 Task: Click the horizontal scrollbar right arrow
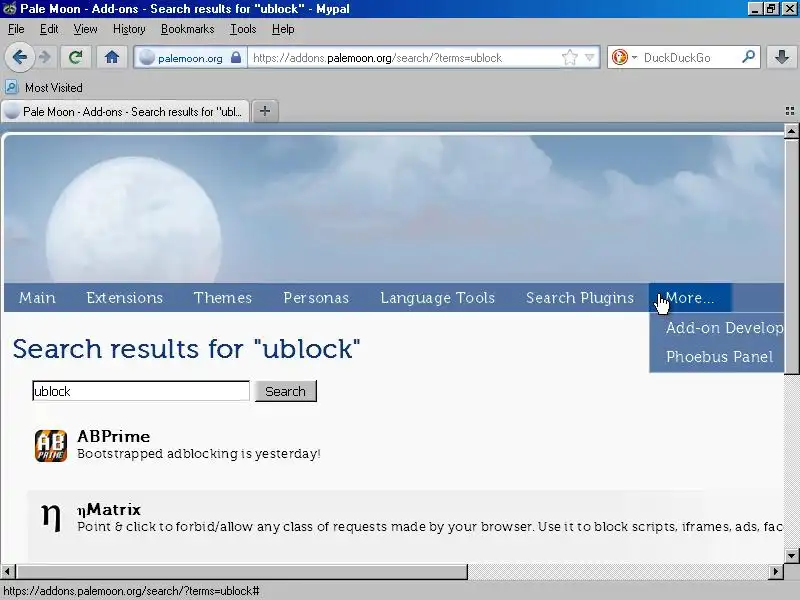776,571
